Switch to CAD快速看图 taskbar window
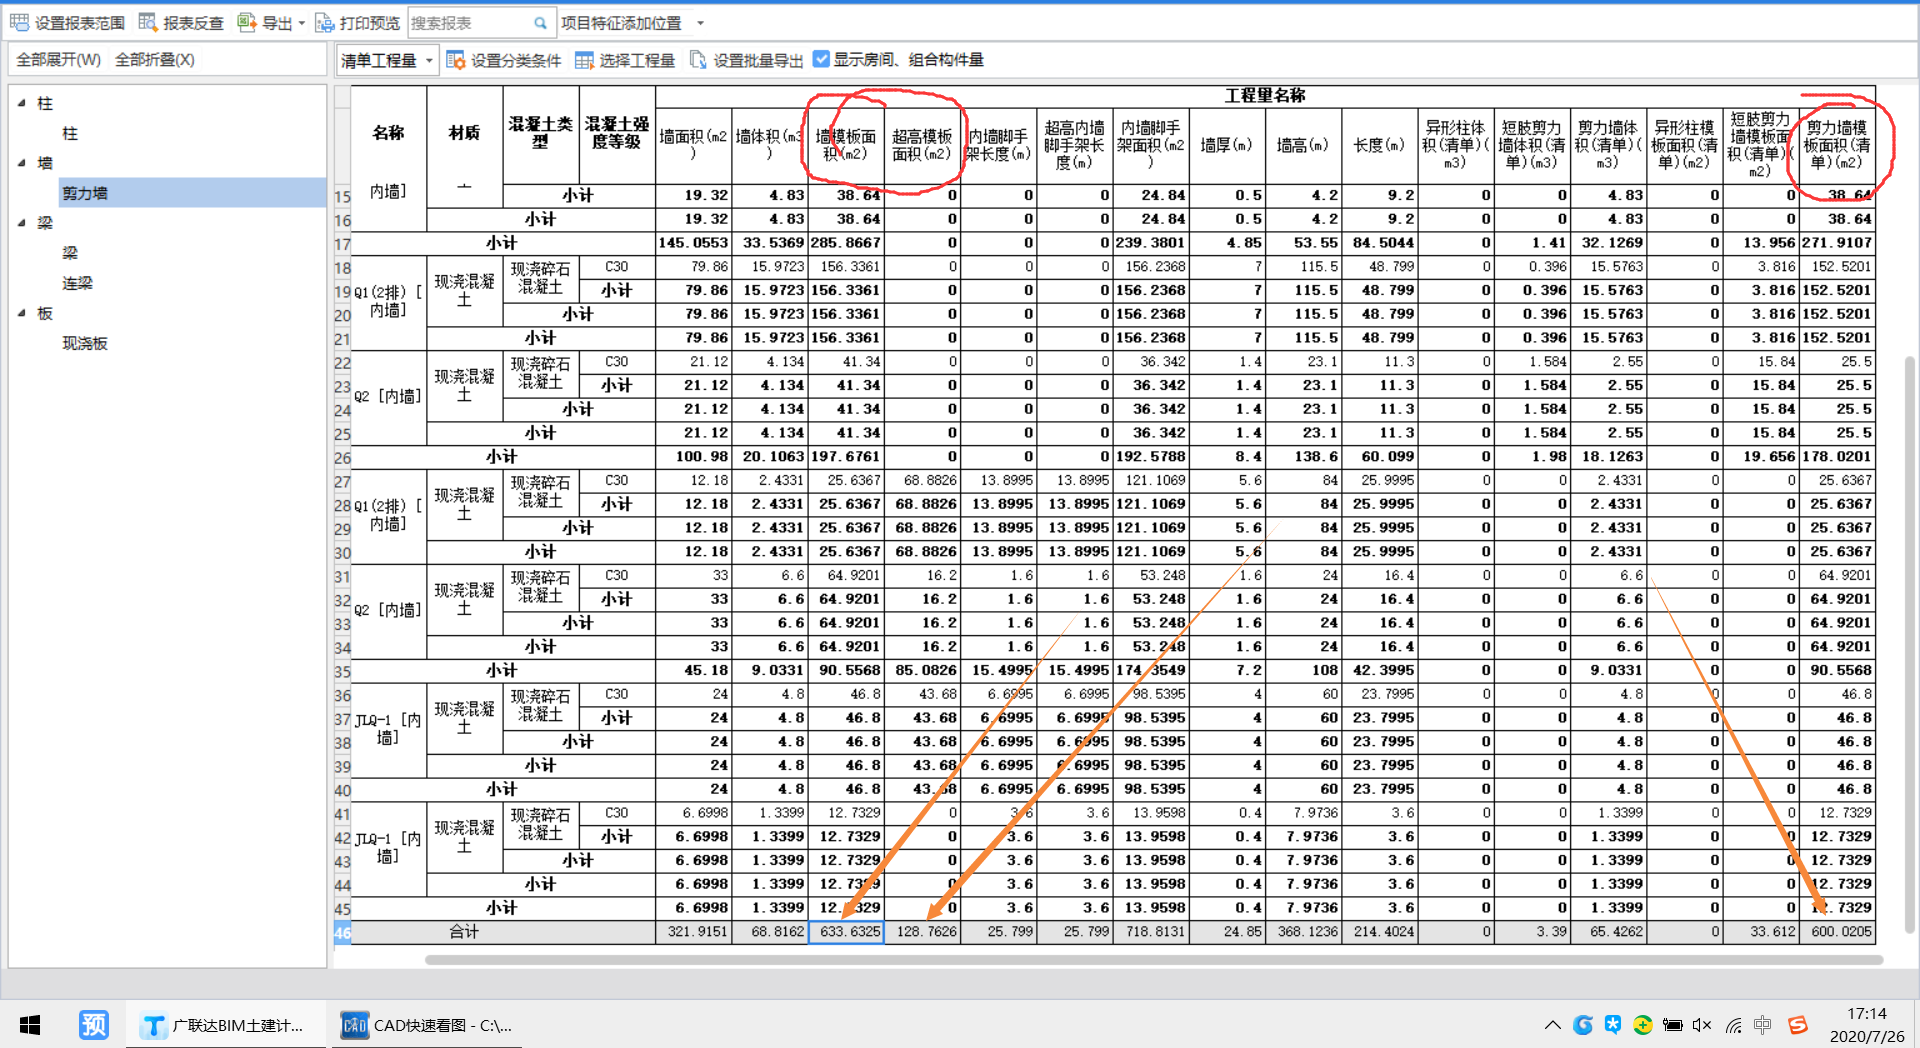Image resolution: width=1920 pixels, height=1048 pixels. (x=427, y=1025)
